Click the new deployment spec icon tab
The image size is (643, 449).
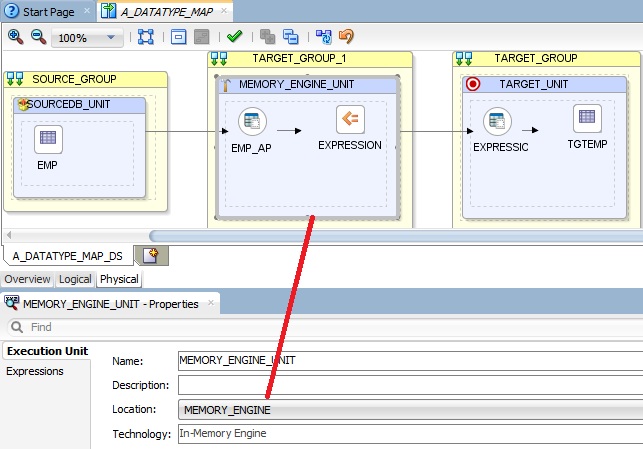tap(153, 255)
